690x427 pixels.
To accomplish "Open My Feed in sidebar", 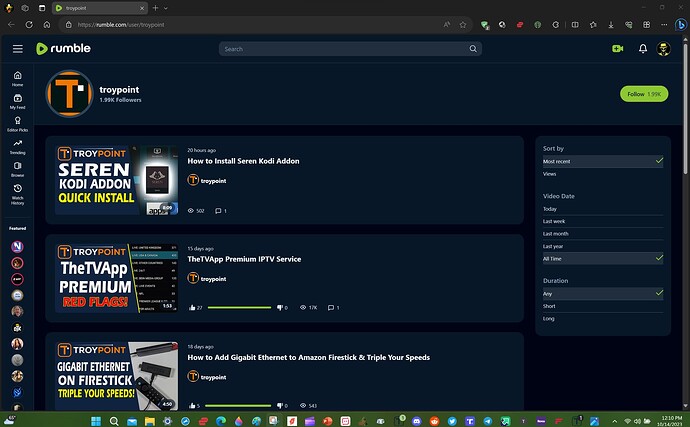I will click(x=18, y=101).
